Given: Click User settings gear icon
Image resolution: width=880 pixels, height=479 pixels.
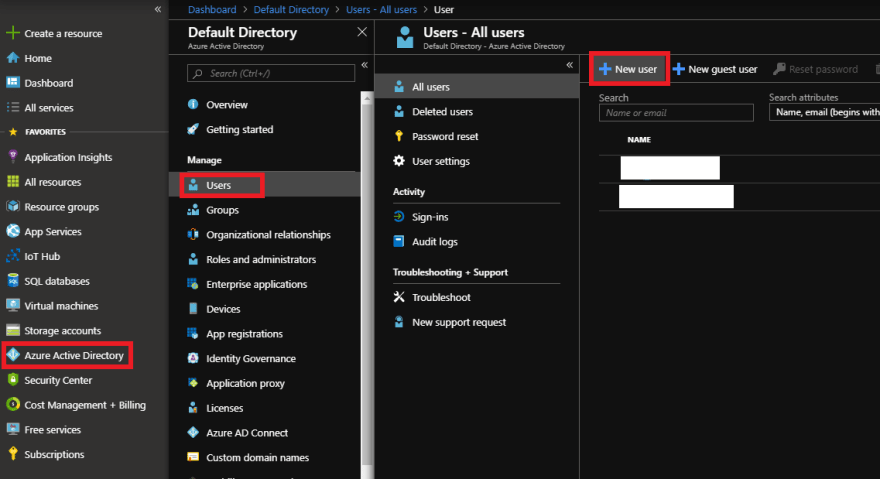Looking at the screenshot, I should [398, 161].
